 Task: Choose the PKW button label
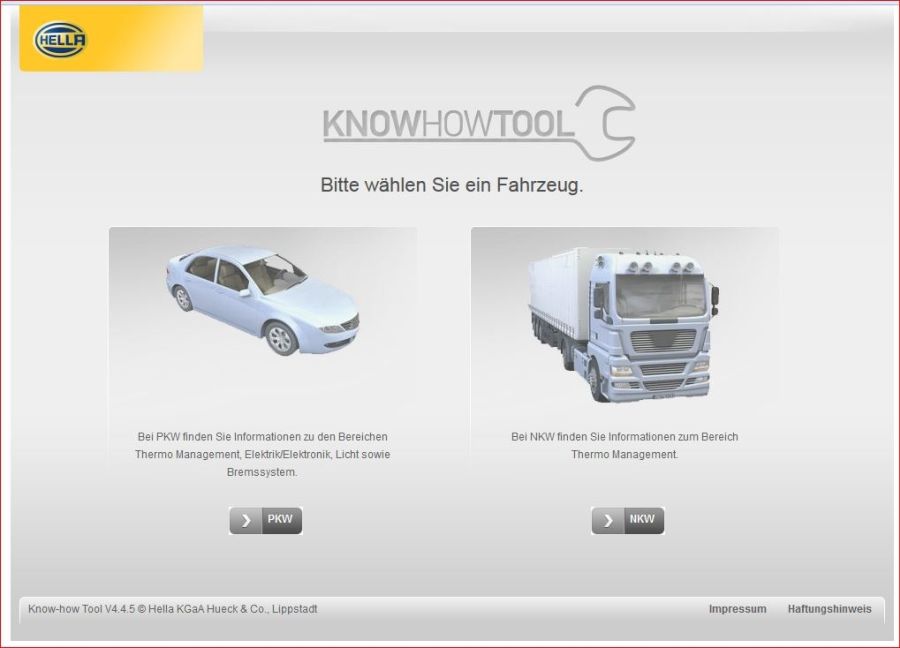click(x=279, y=520)
